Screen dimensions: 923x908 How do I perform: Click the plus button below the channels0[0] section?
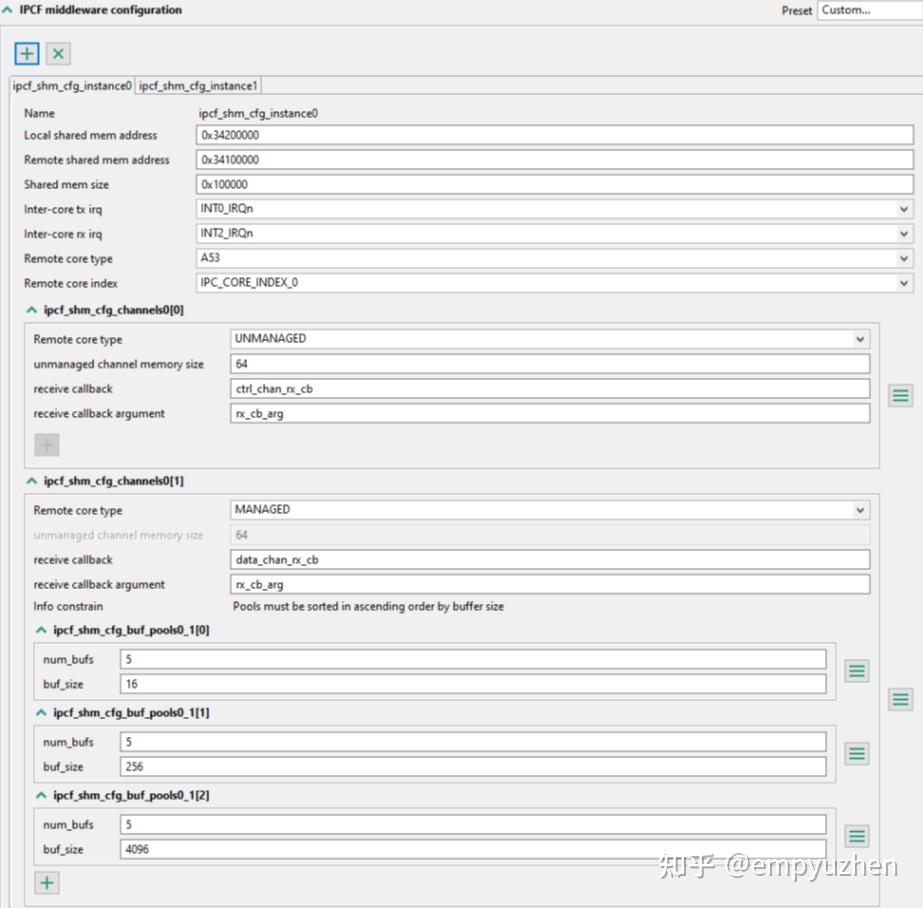pos(48,444)
